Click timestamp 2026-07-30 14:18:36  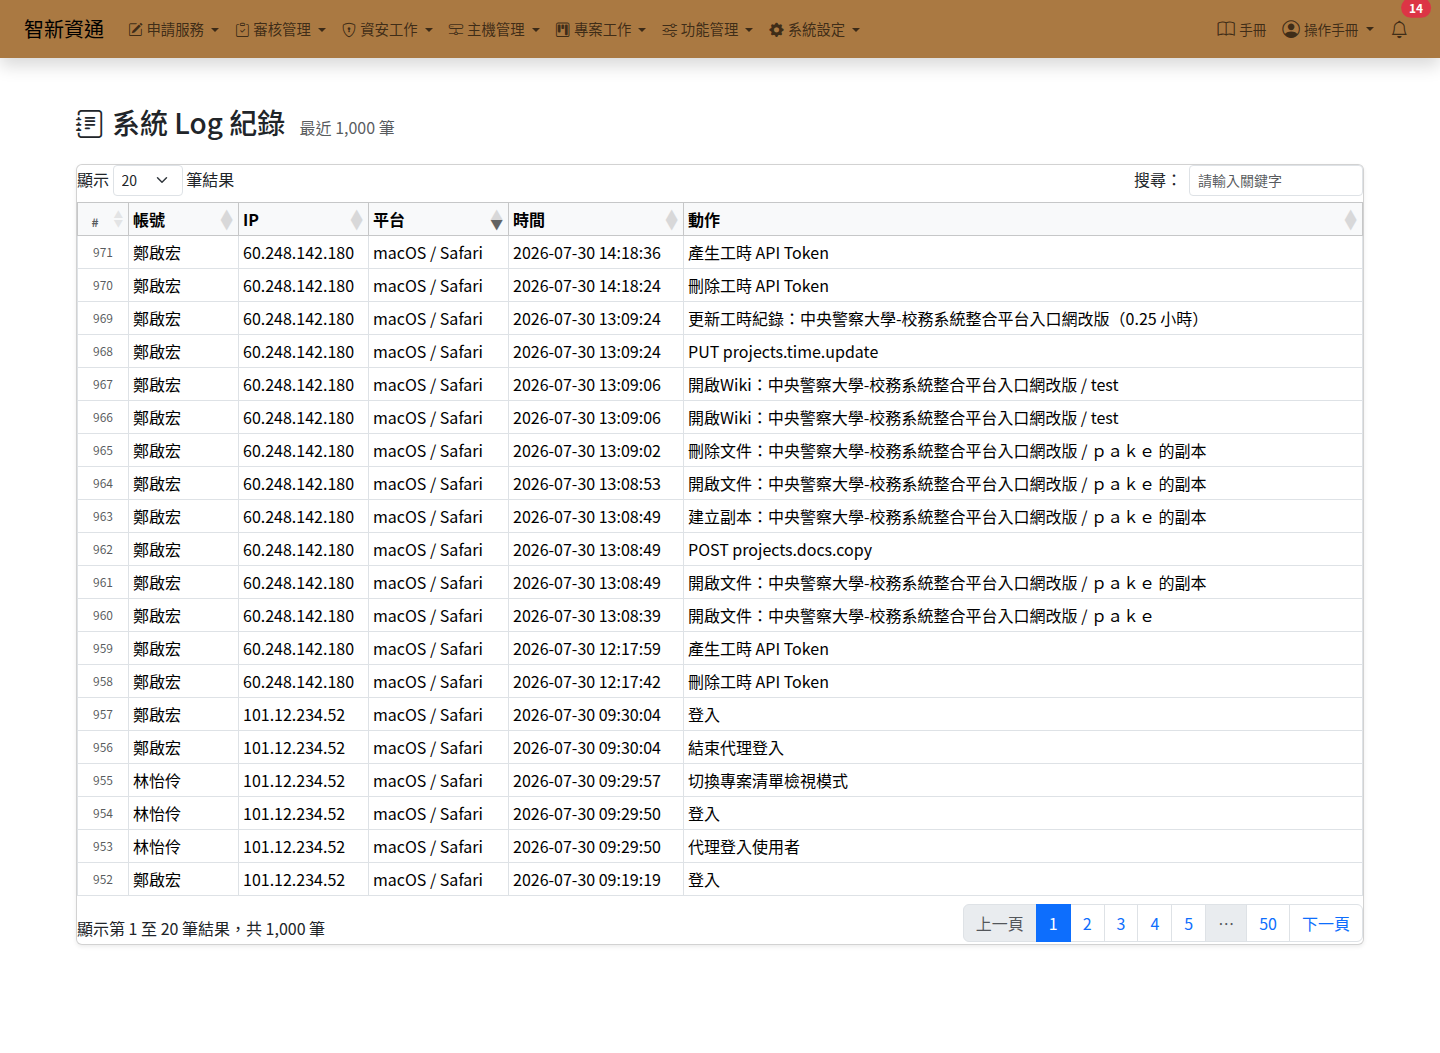(587, 253)
